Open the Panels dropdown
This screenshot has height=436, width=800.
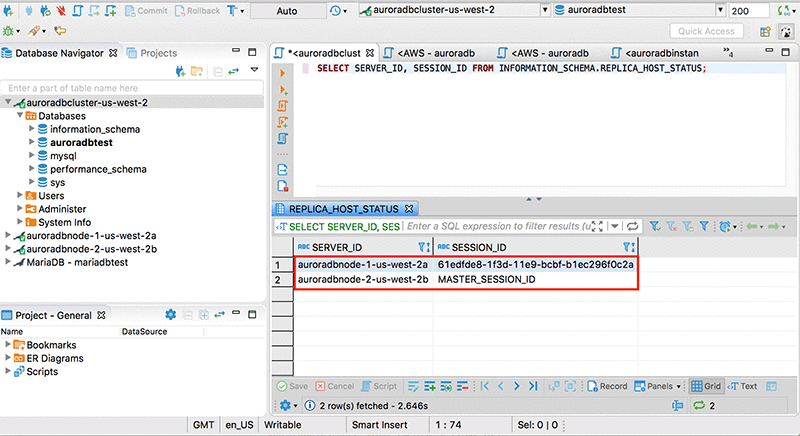657,386
